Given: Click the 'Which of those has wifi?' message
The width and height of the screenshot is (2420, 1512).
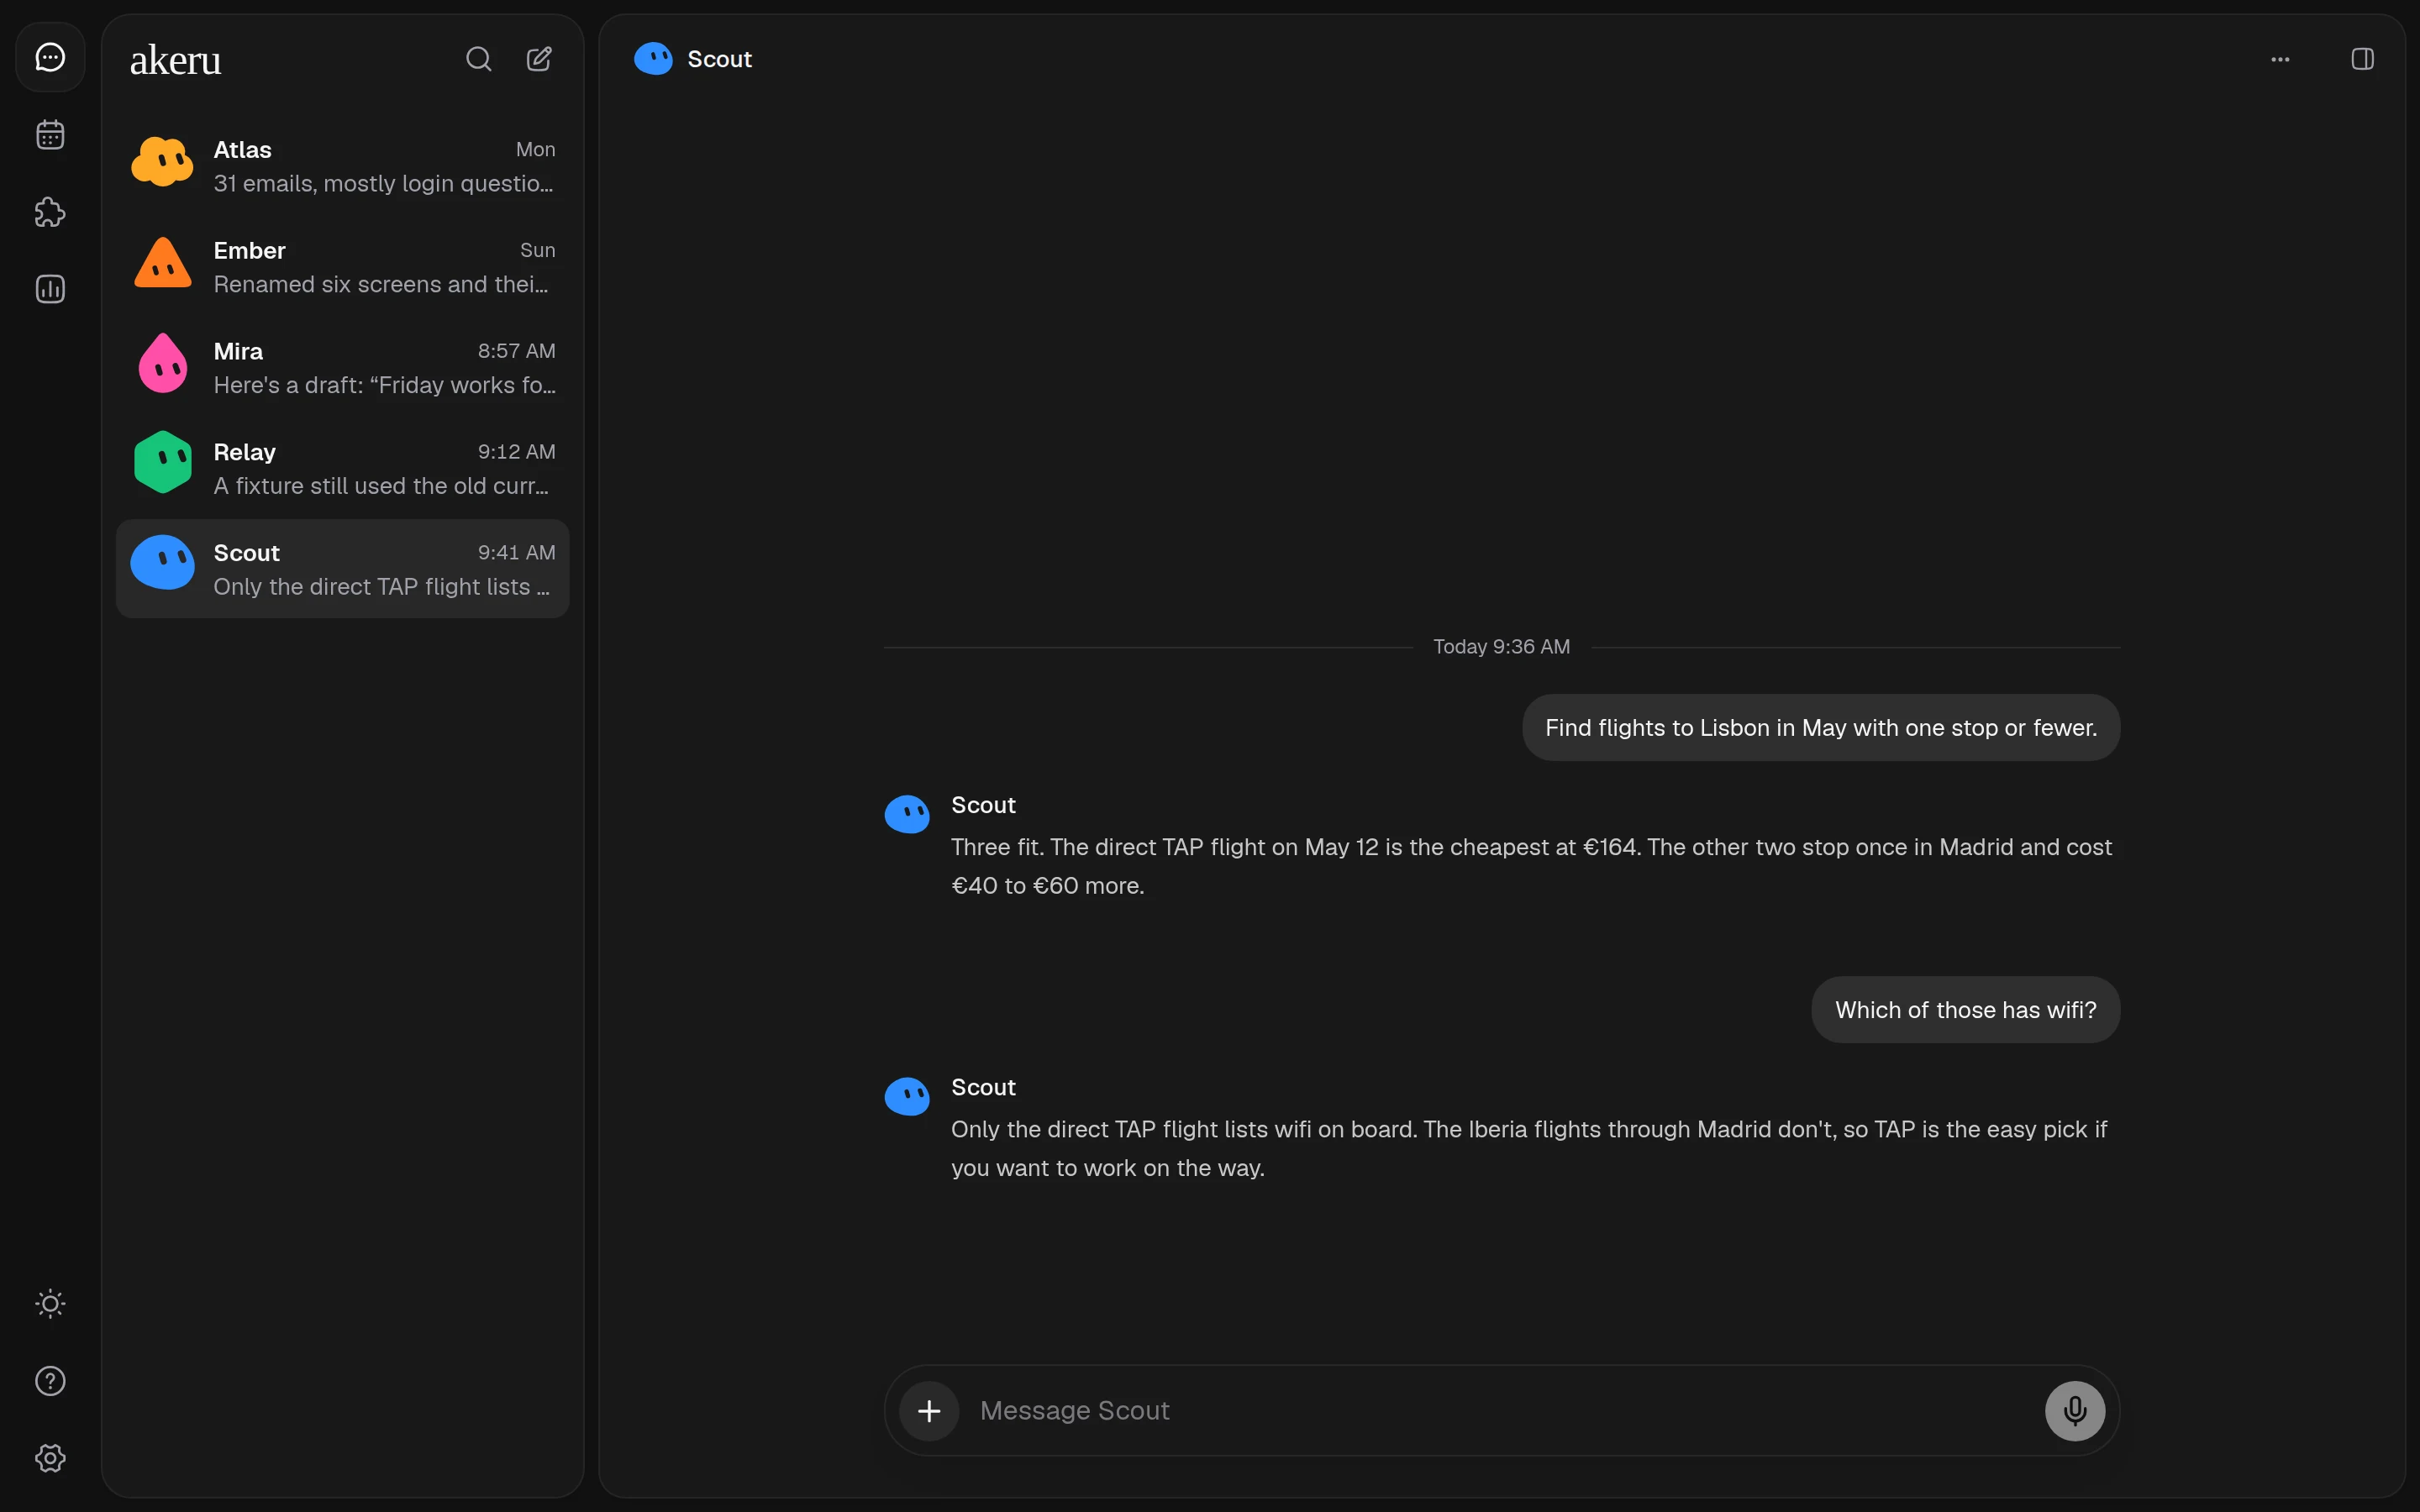Looking at the screenshot, I should click(x=1965, y=1010).
